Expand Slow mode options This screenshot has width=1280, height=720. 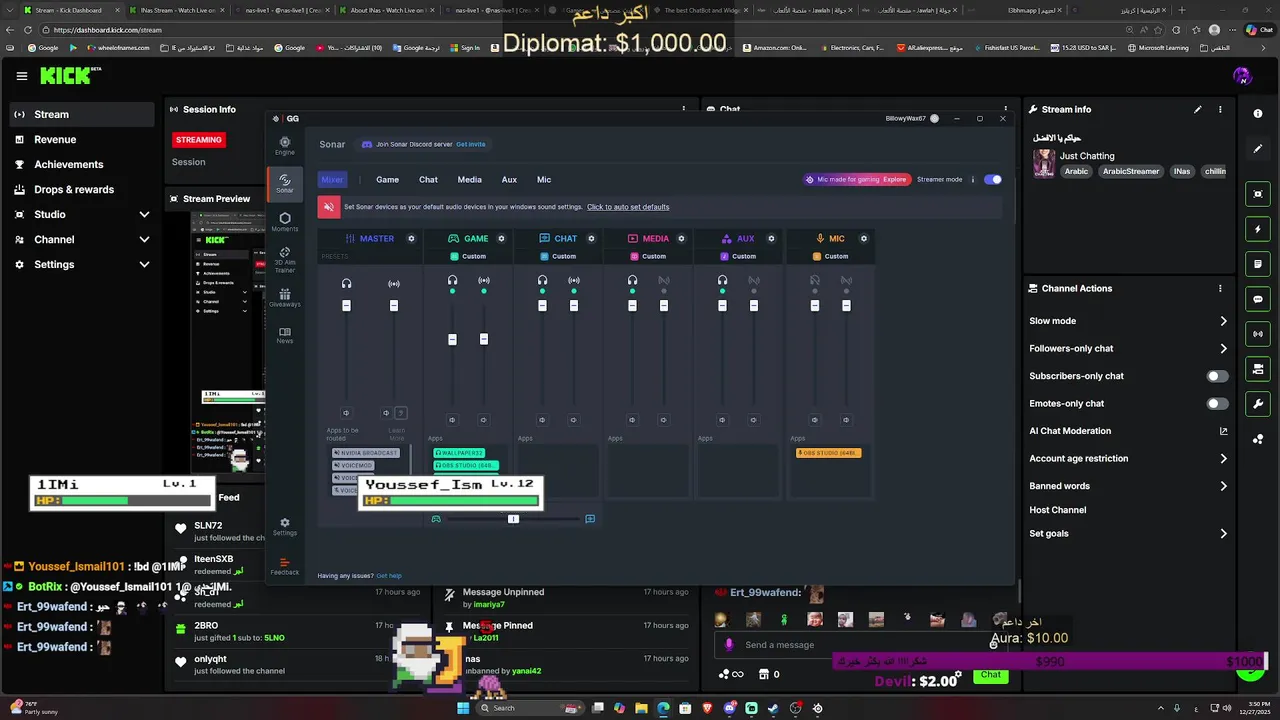1223,321
